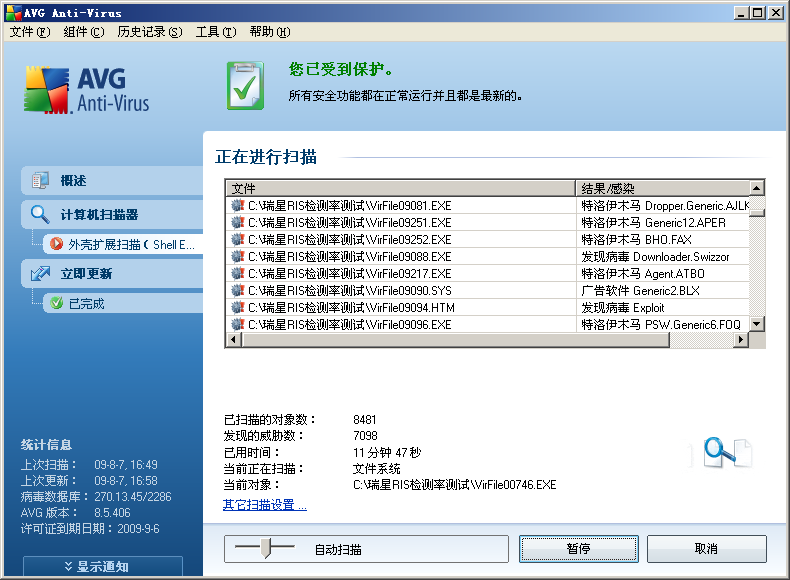Open the 计算机扫描器 section
Viewport: 790px width, 580px height.
[112, 214]
